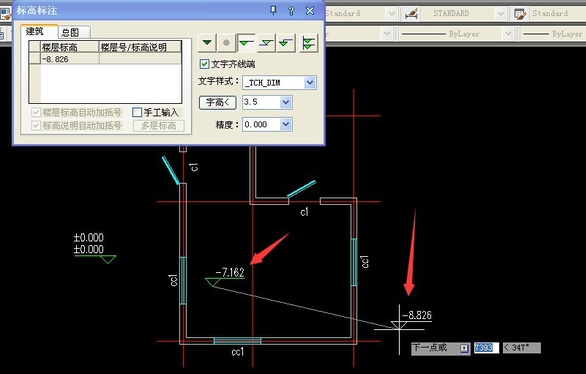Click the -8.826 楼层标高 cell

click(x=70, y=59)
